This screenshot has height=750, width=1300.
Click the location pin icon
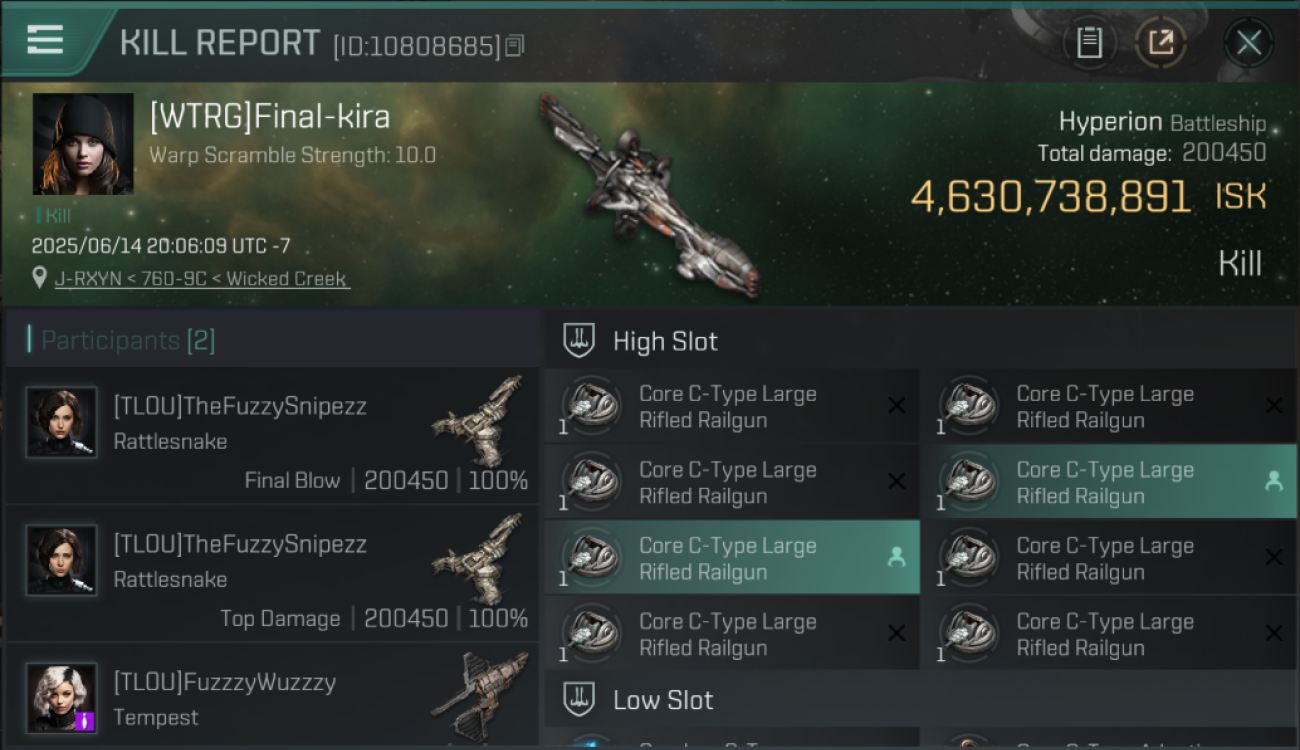(39, 279)
